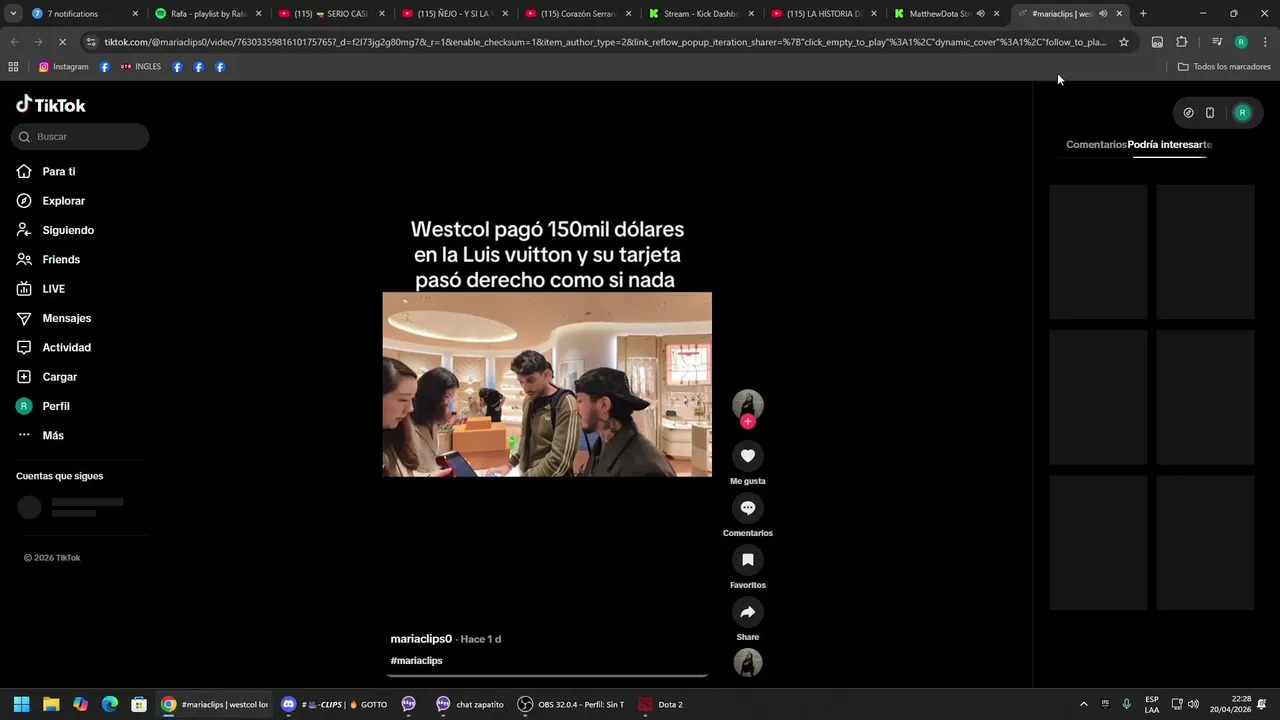Open Microsoft Edge from the taskbar
The width and height of the screenshot is (1280, 720).
[x=110, y=705]
